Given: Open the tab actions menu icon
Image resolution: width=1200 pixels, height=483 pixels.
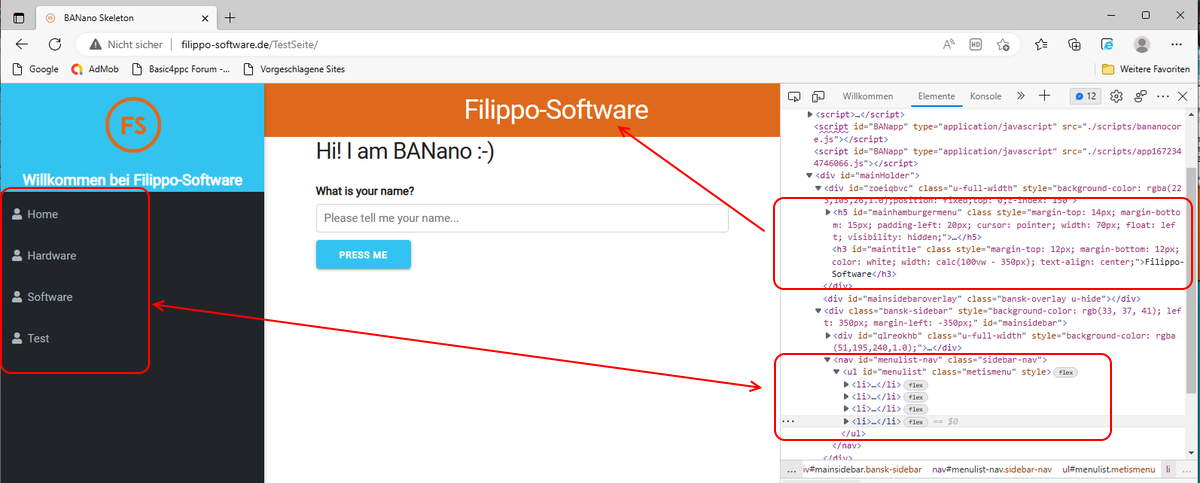Looking at the screenshot, I should coord(18,17).
